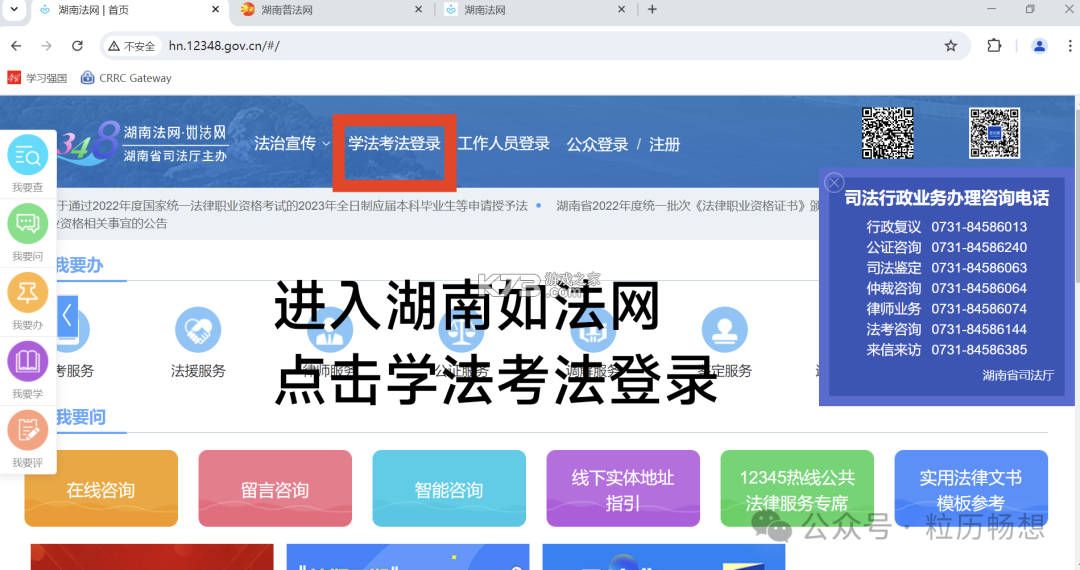This screenshot has height=570, width=1080.
Task: Click 司法鉴定 0731-84586063 entry
Action: coord(946,268)
